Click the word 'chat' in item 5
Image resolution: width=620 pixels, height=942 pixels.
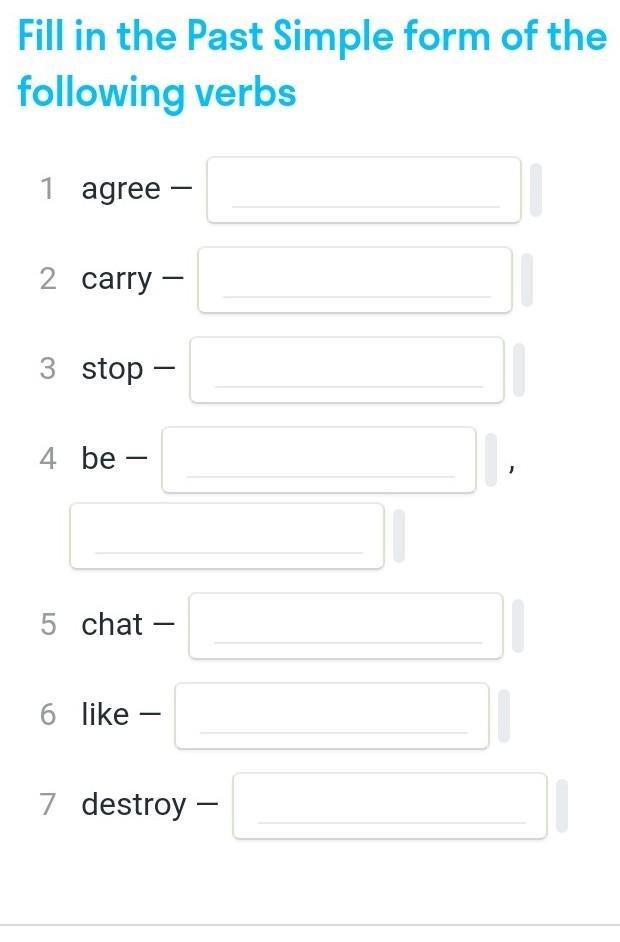point(112,624)
